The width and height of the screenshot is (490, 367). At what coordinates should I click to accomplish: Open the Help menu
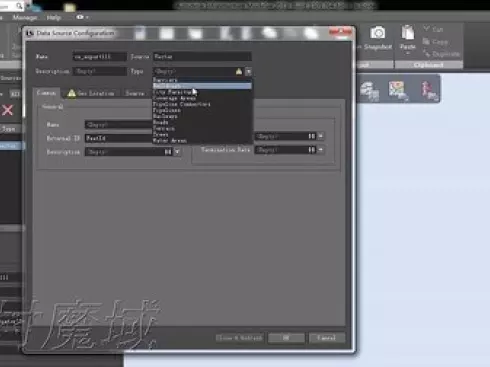53,17
